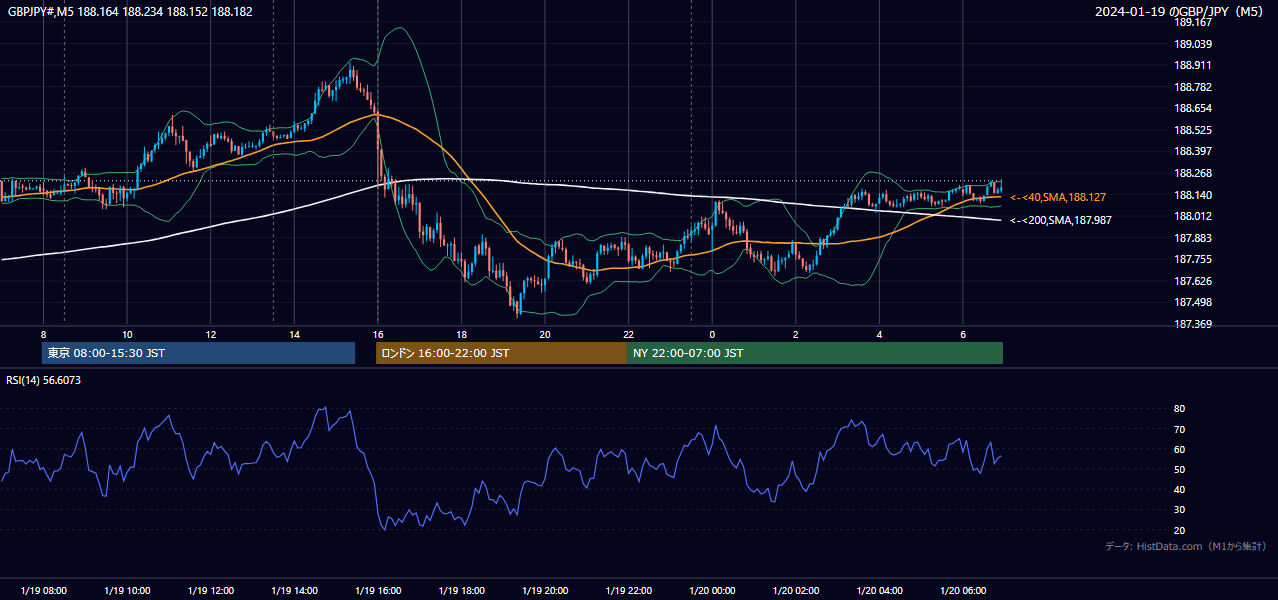Click RSI scale level 50

click(1179, 469)
